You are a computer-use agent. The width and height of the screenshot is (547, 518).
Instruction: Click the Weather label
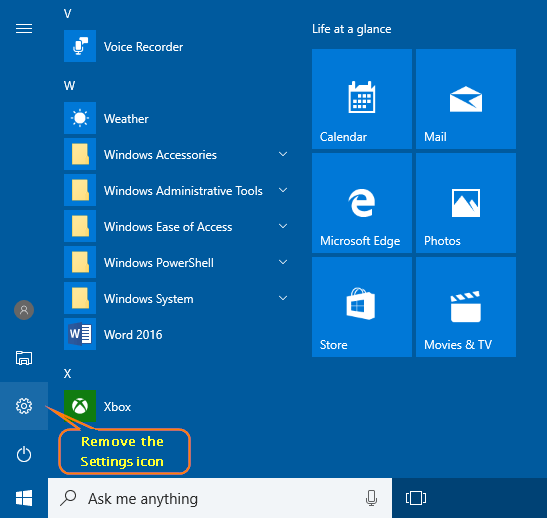tap(126, 119)
